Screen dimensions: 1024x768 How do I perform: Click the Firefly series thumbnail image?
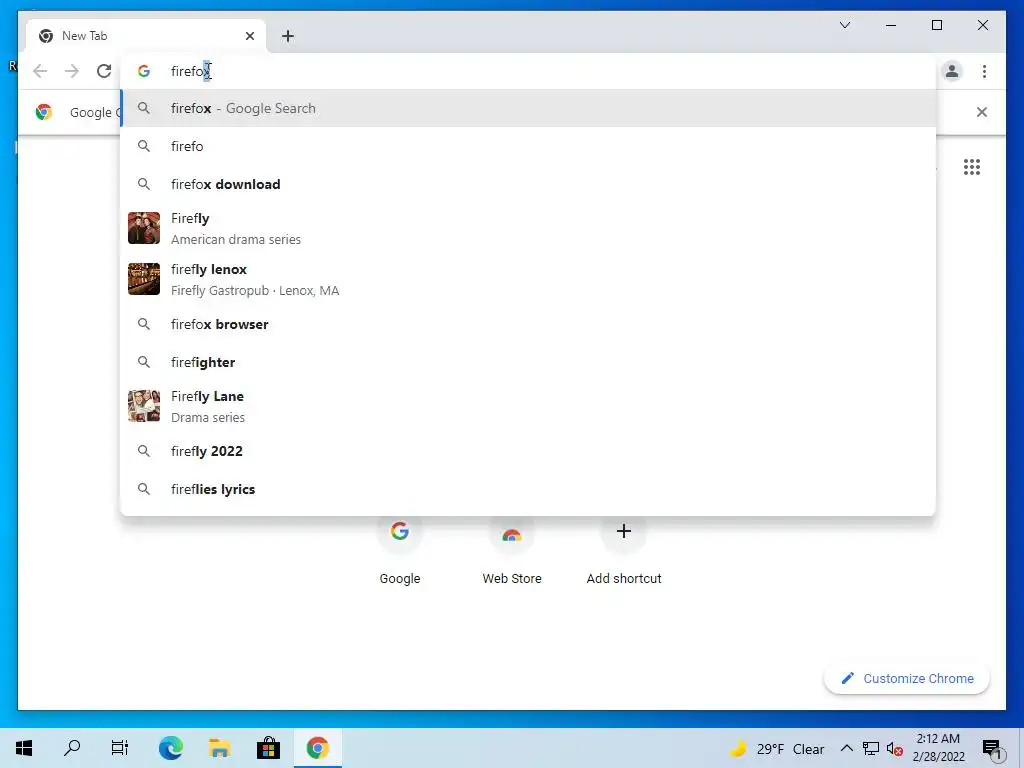point(144,228)
